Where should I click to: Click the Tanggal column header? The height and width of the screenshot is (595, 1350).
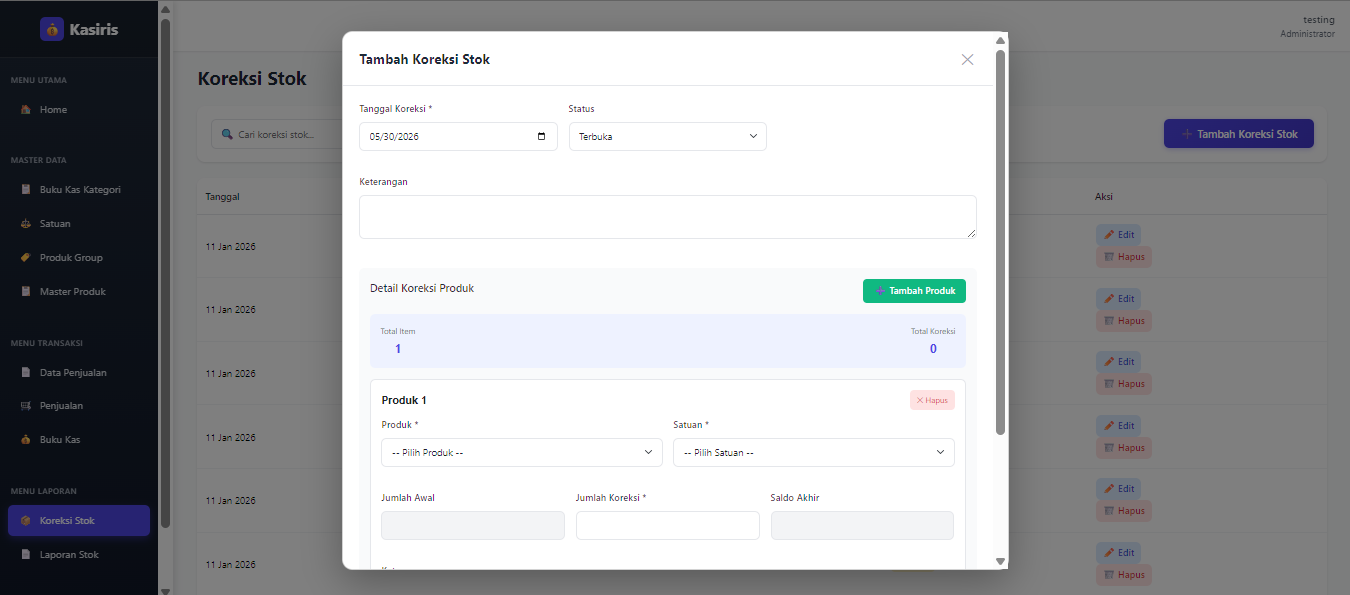tap(222, 197)
